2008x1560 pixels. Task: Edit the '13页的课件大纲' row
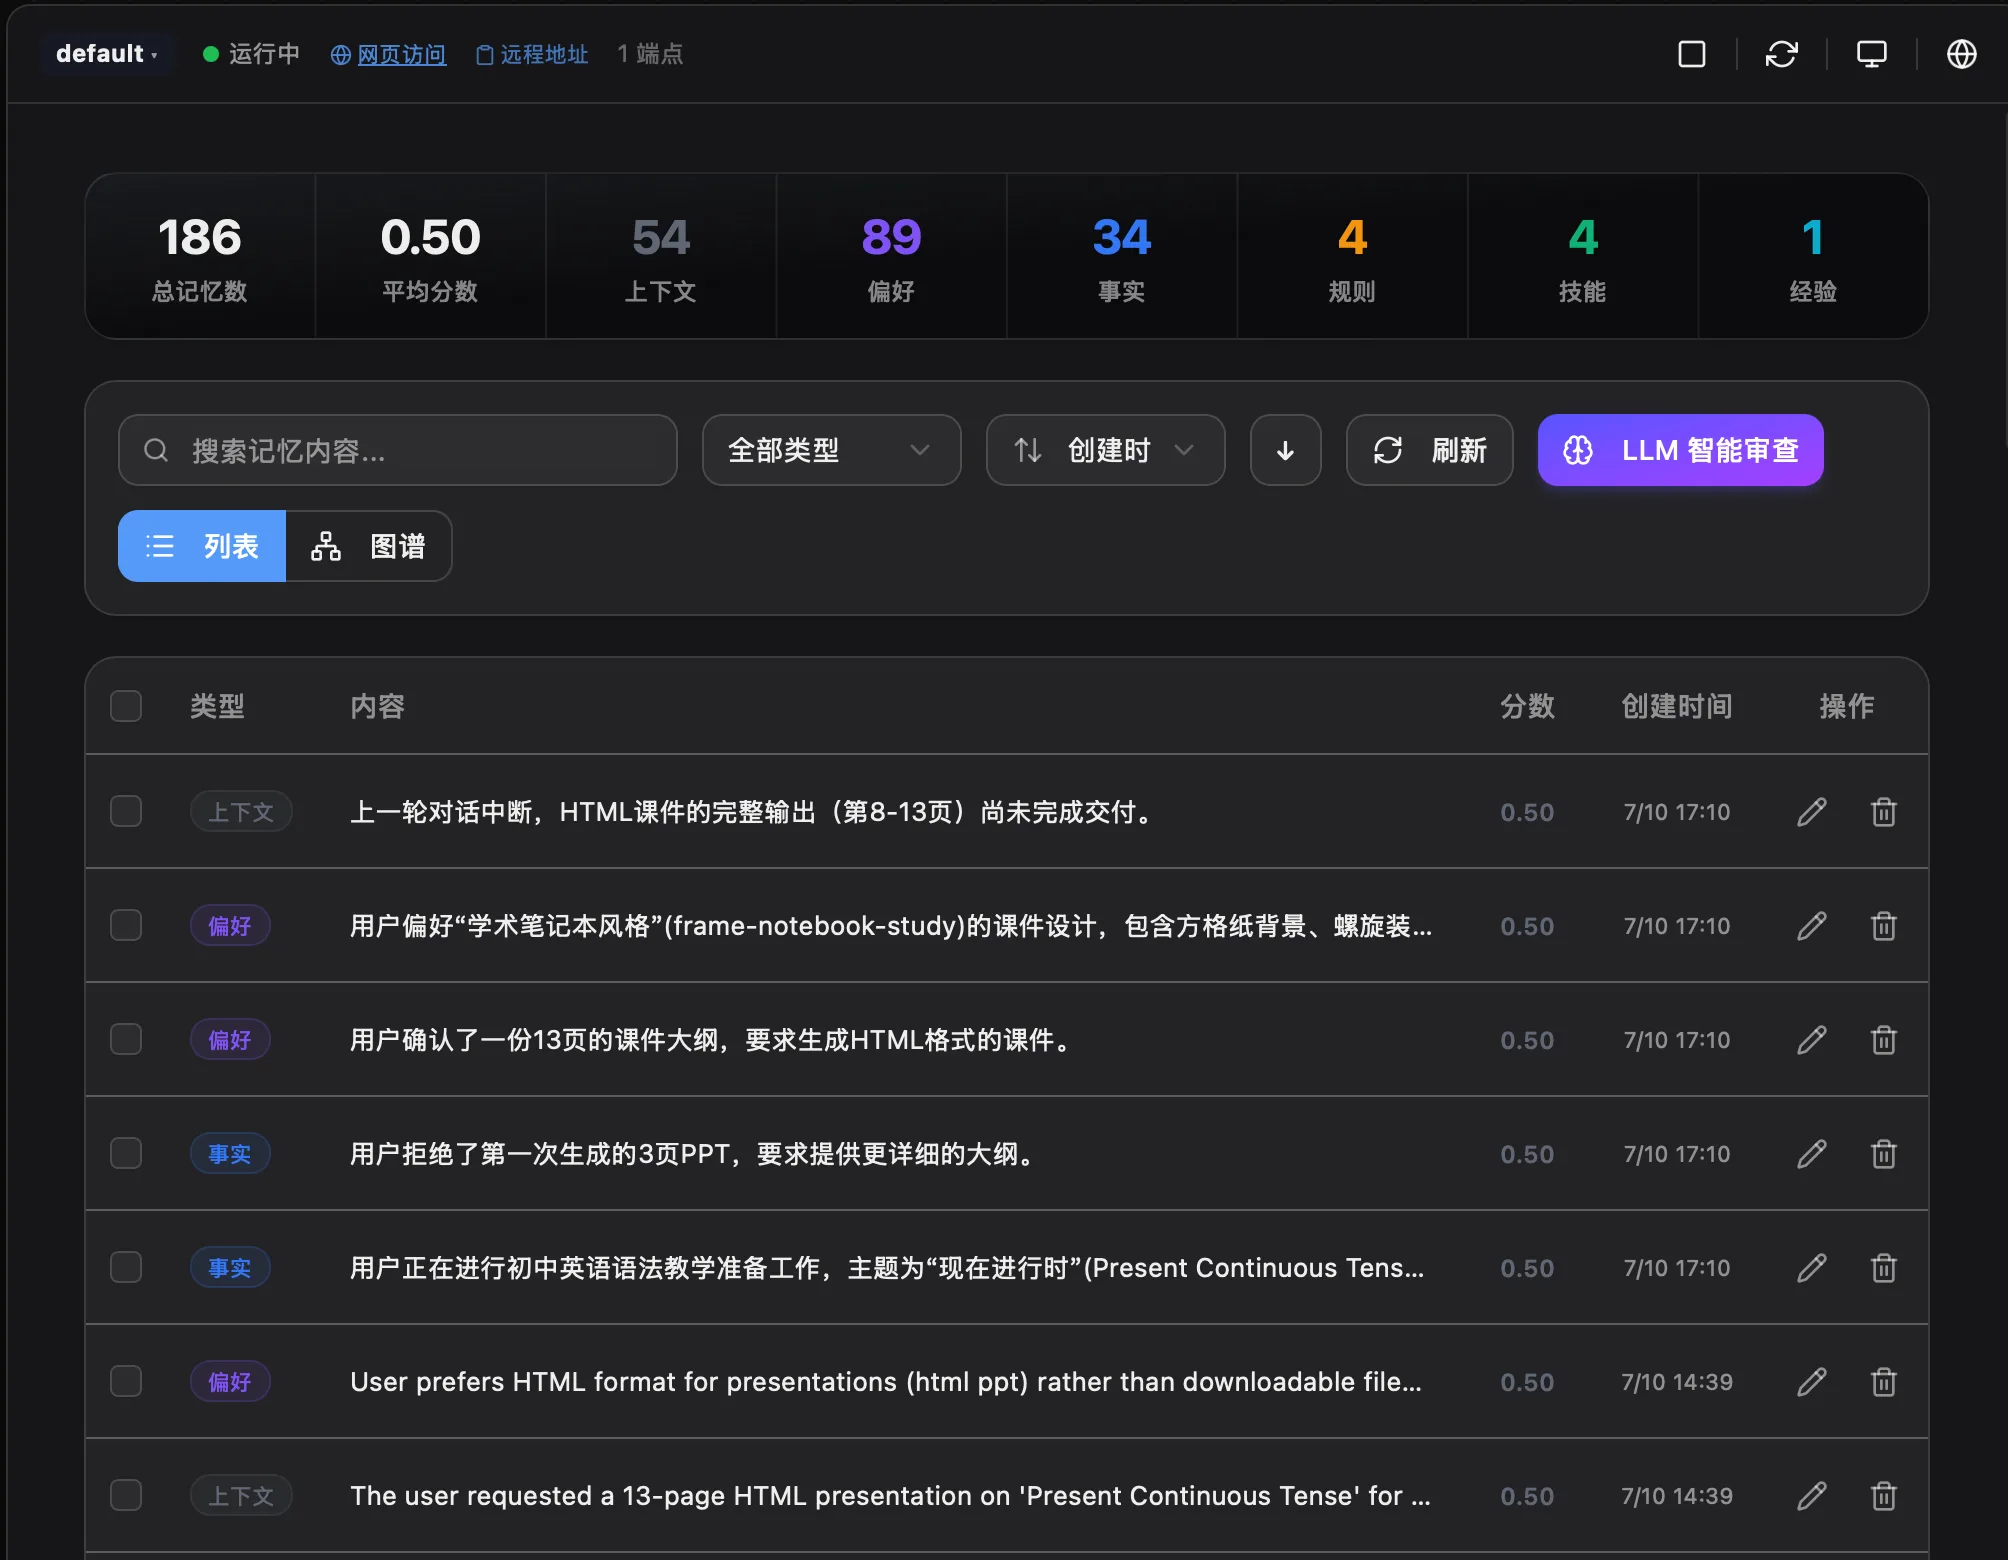coord(1811,1040)
